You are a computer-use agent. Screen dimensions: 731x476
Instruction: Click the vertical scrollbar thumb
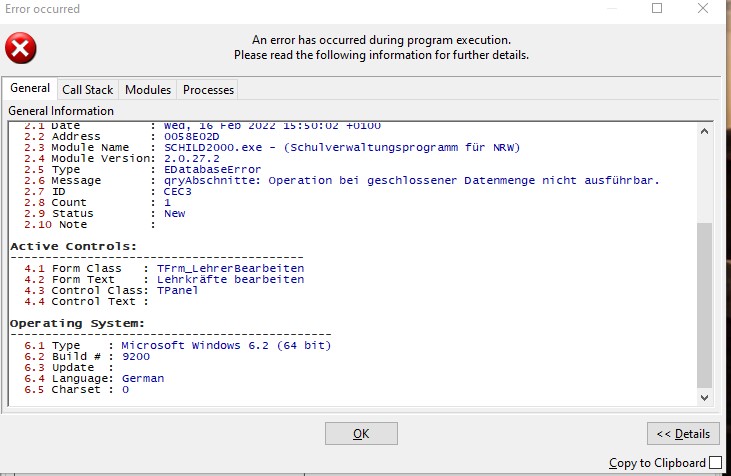704,305
